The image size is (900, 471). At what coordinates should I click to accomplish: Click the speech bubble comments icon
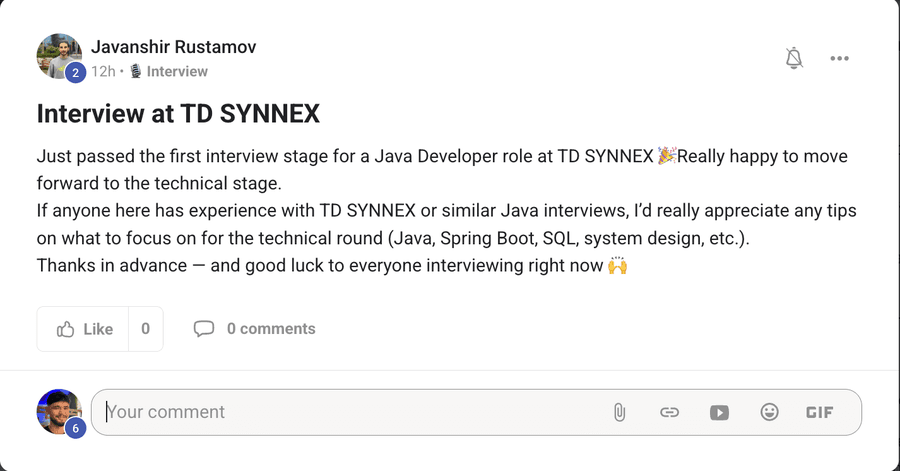(204, 329)
